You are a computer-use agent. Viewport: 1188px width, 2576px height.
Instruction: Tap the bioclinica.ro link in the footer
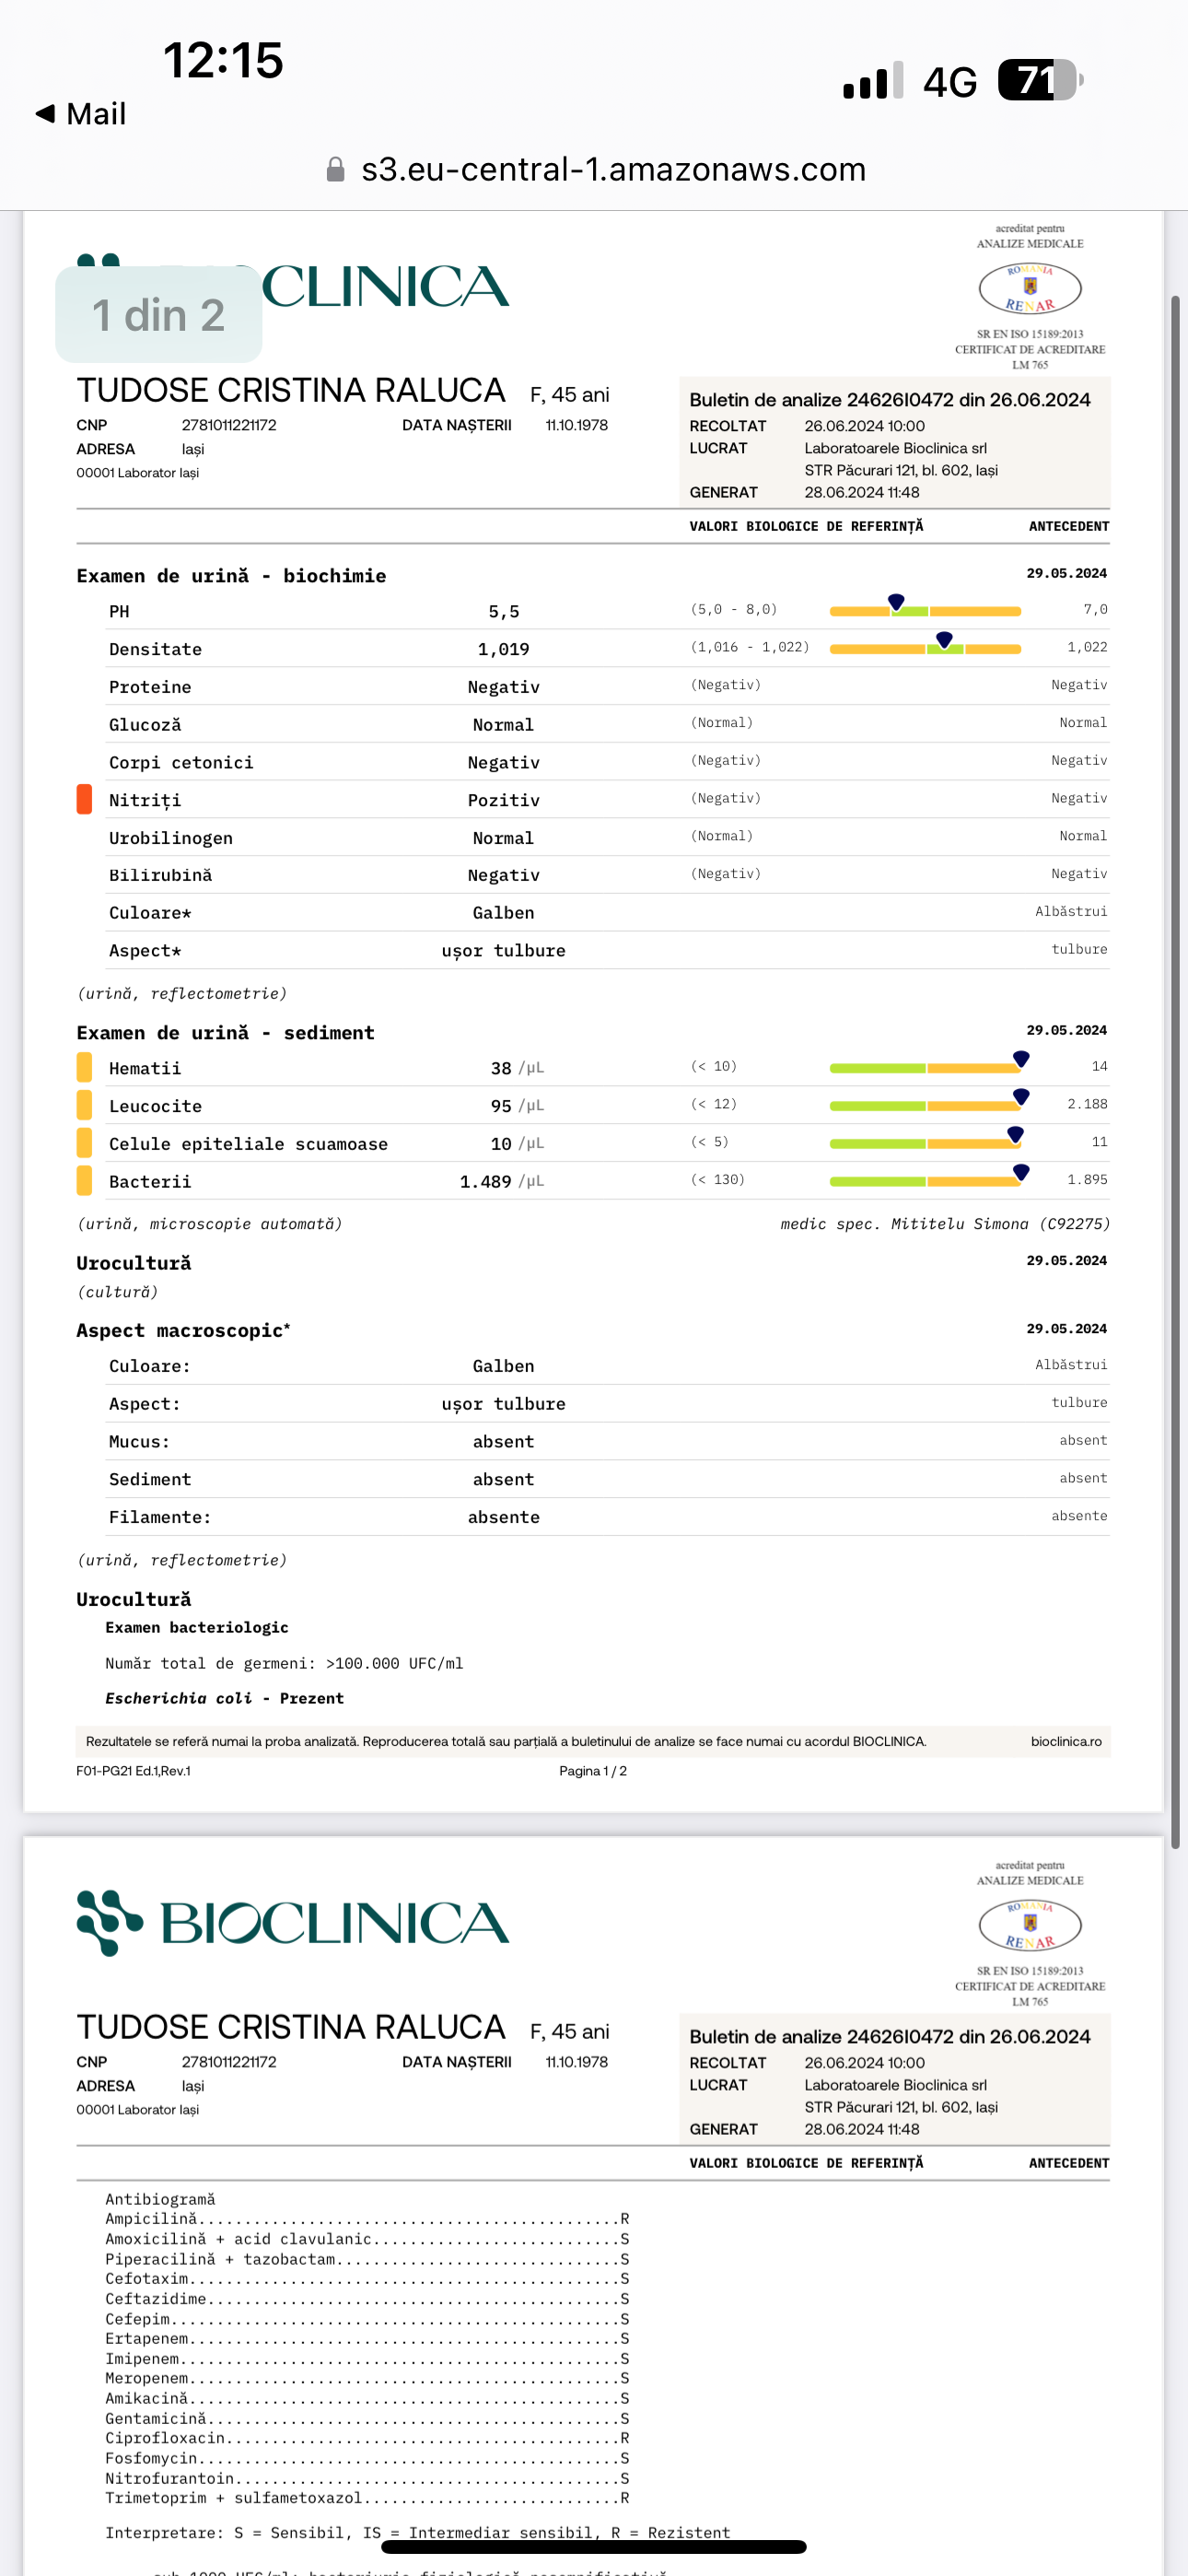coord(1066,1741)
